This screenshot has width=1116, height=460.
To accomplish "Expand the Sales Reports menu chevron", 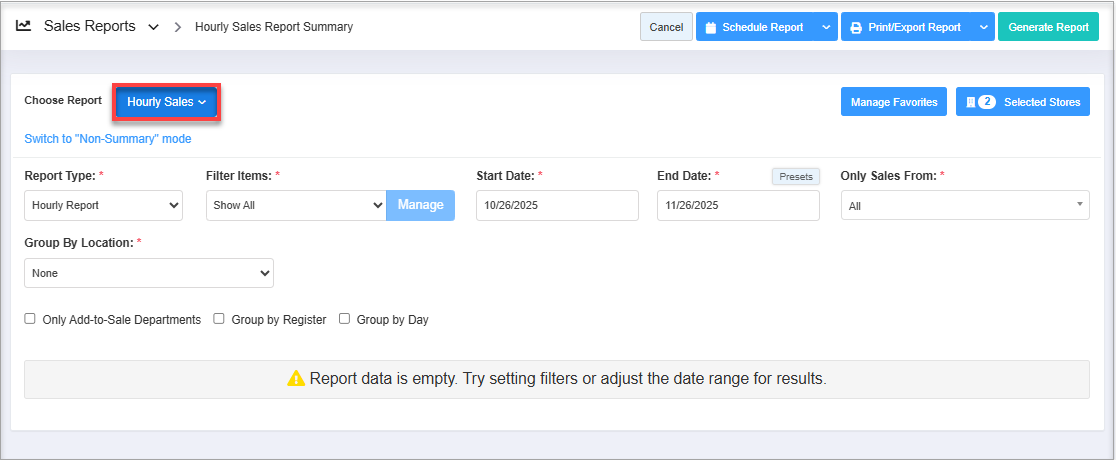I will click(x=153, y=27).
